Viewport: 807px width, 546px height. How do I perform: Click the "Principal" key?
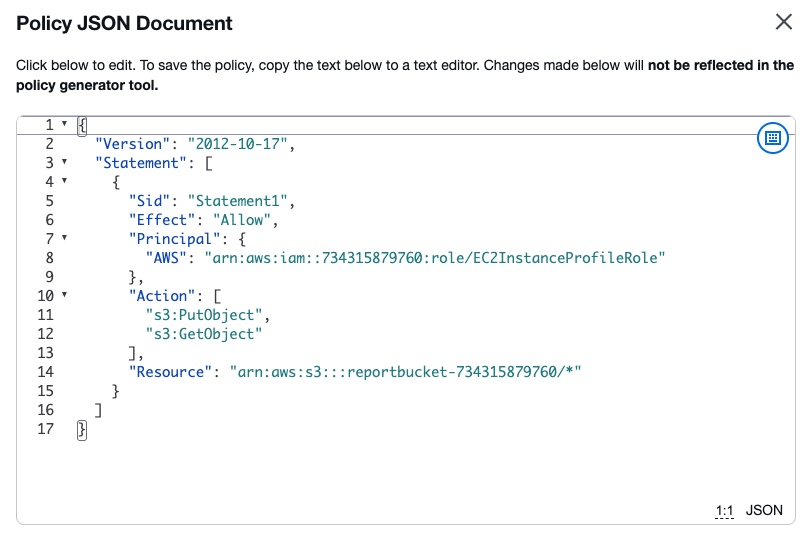(174, 239)
